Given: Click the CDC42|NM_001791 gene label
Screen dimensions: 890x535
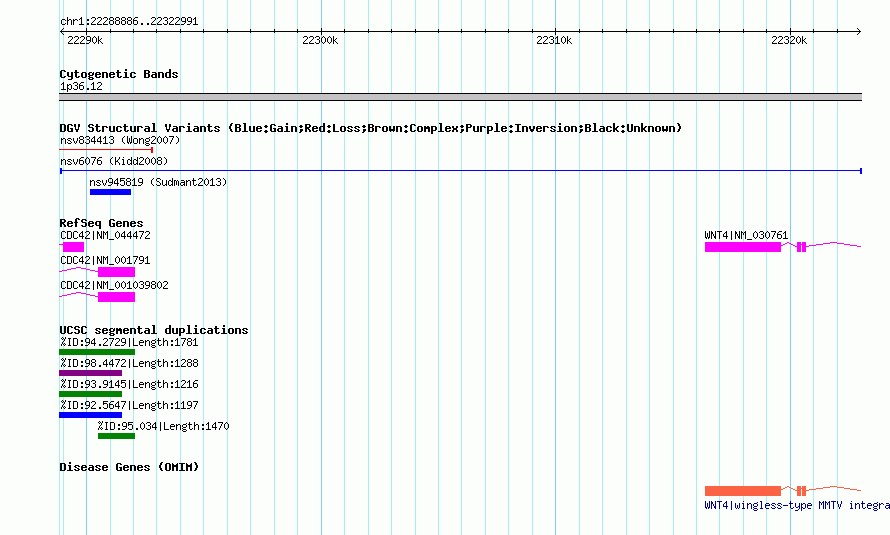Looking at the screenshot, I should click(x=105, y=260).
